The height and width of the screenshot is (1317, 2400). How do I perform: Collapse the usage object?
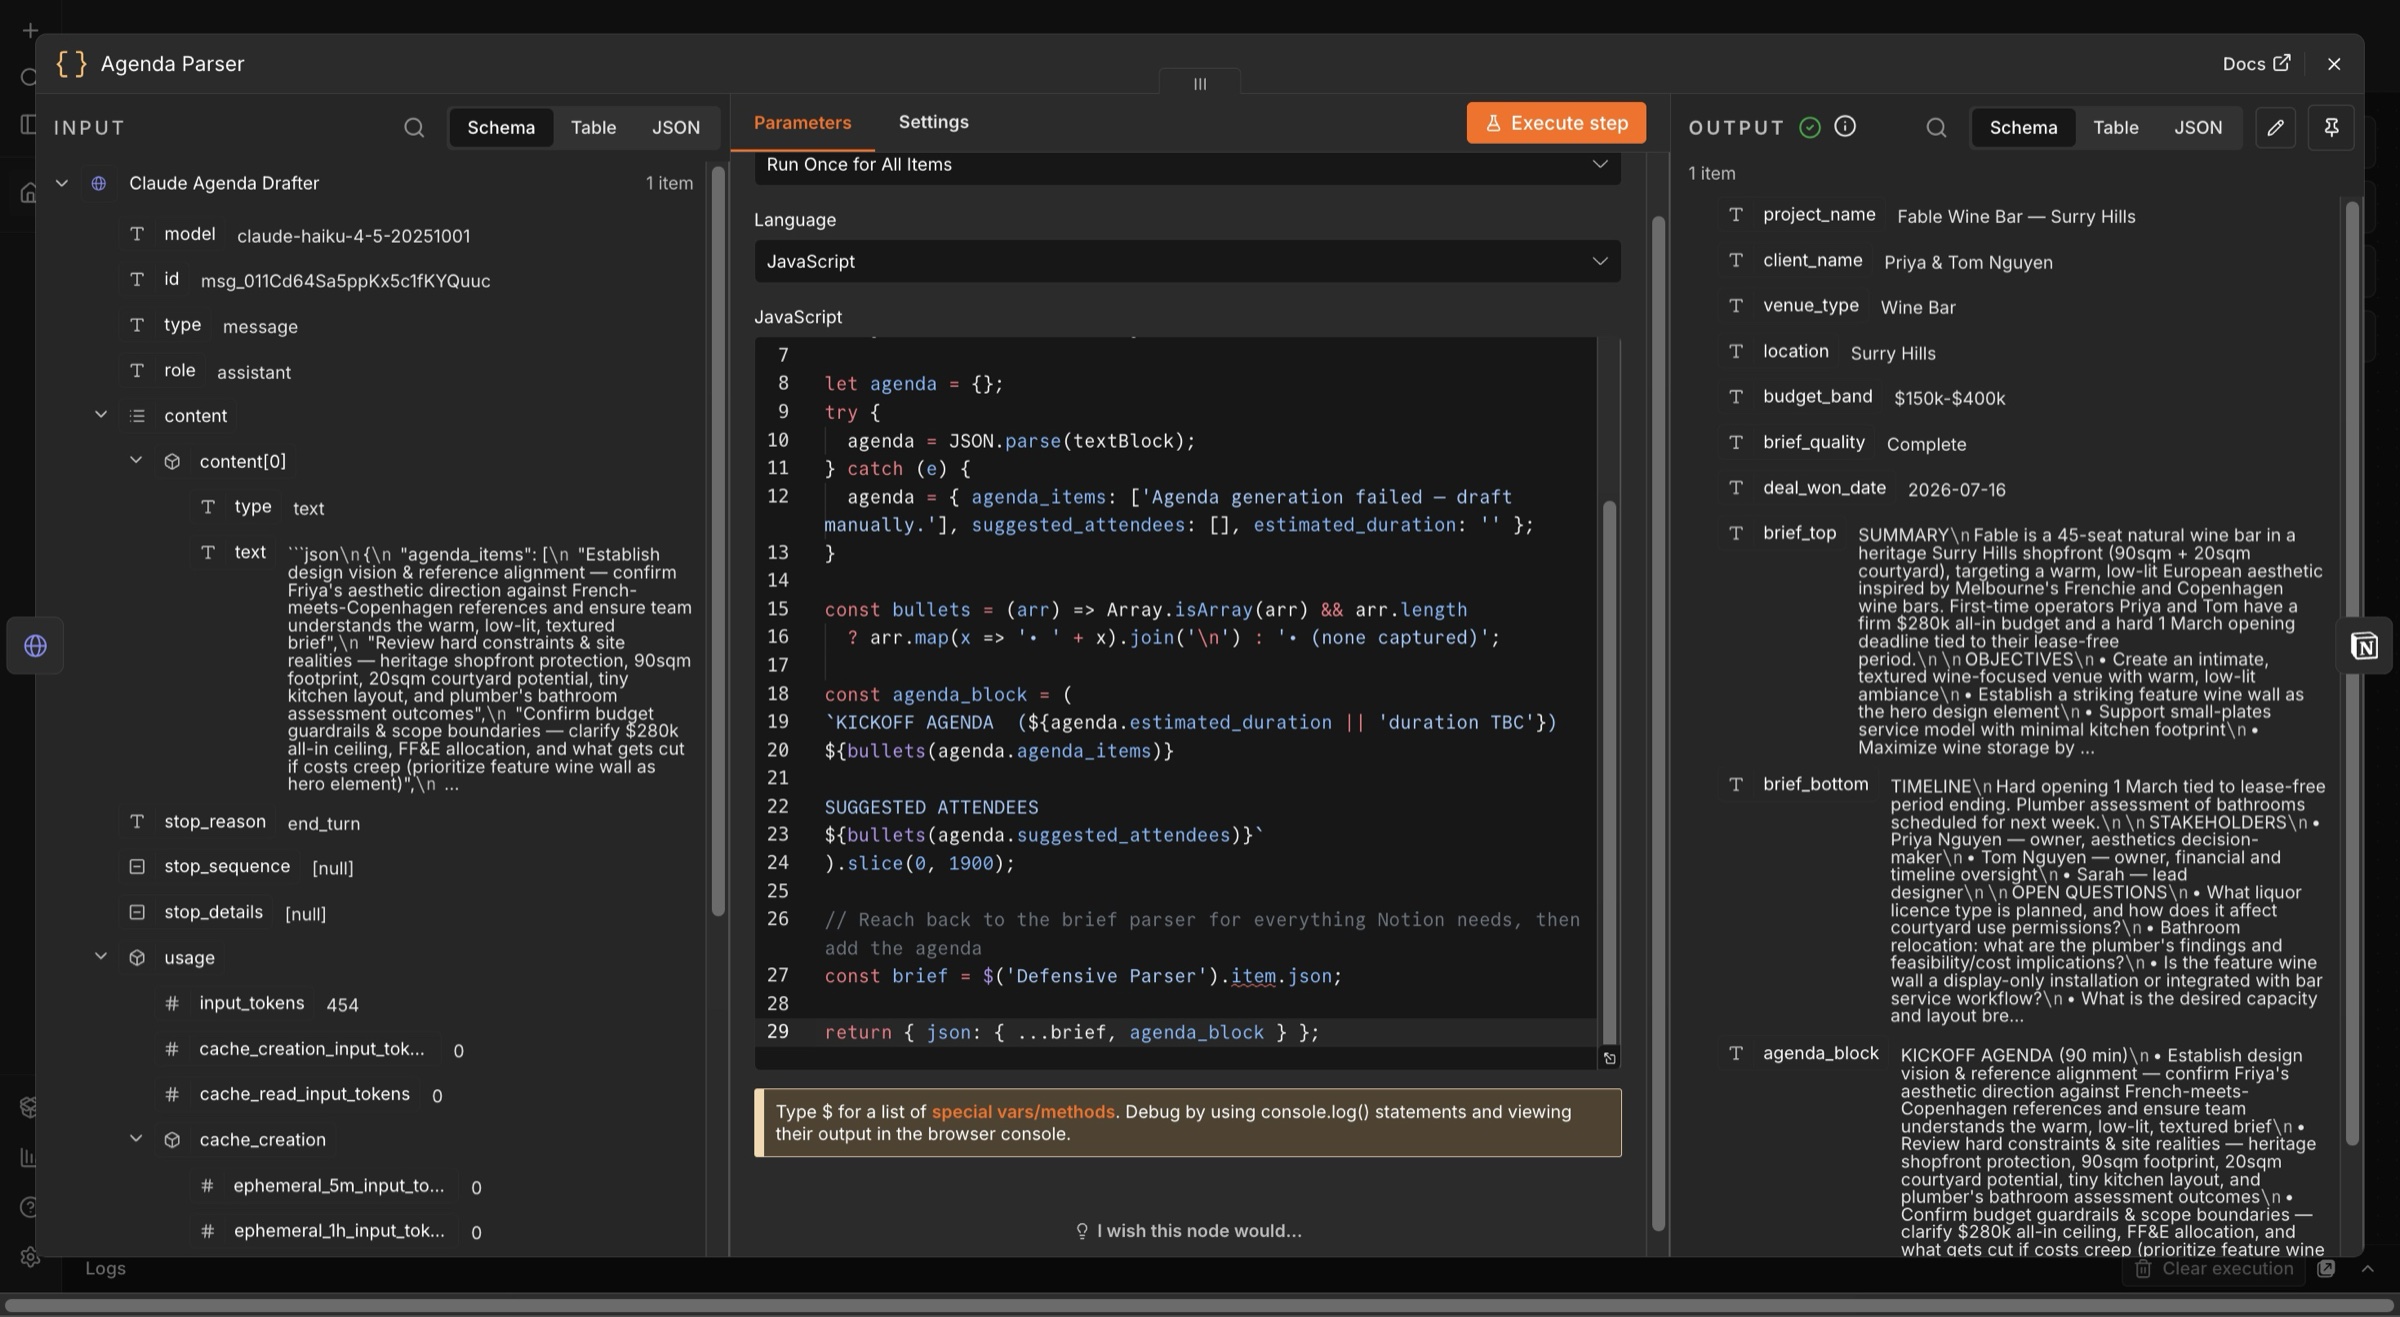pyautogui.click(x=101, y=957)
